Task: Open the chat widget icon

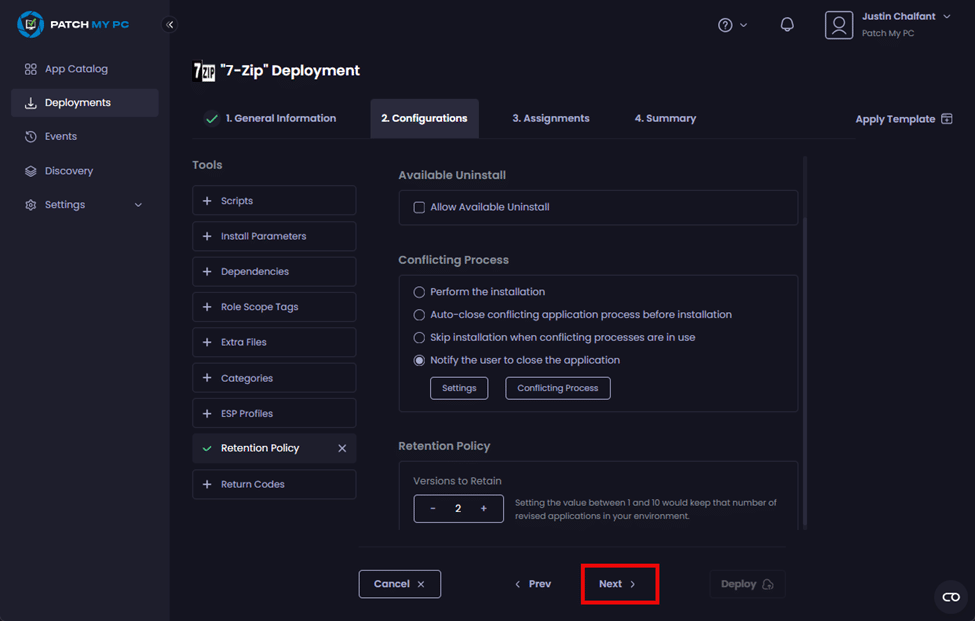Action: (950, 597)
